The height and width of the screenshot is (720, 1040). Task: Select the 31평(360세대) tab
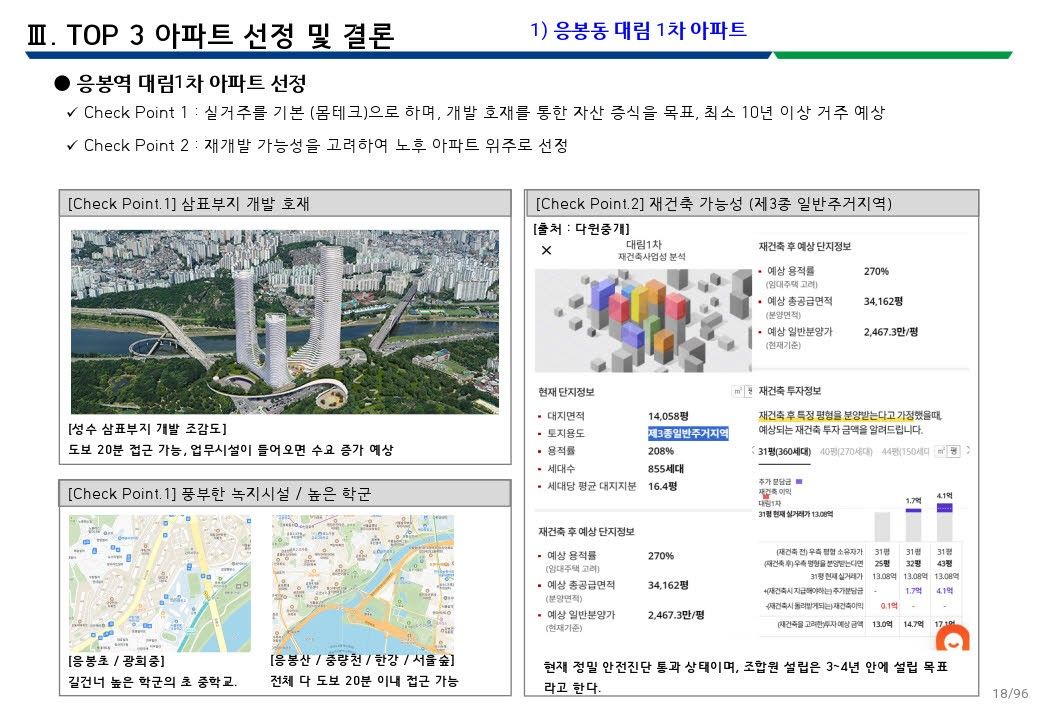pos(785,451)
